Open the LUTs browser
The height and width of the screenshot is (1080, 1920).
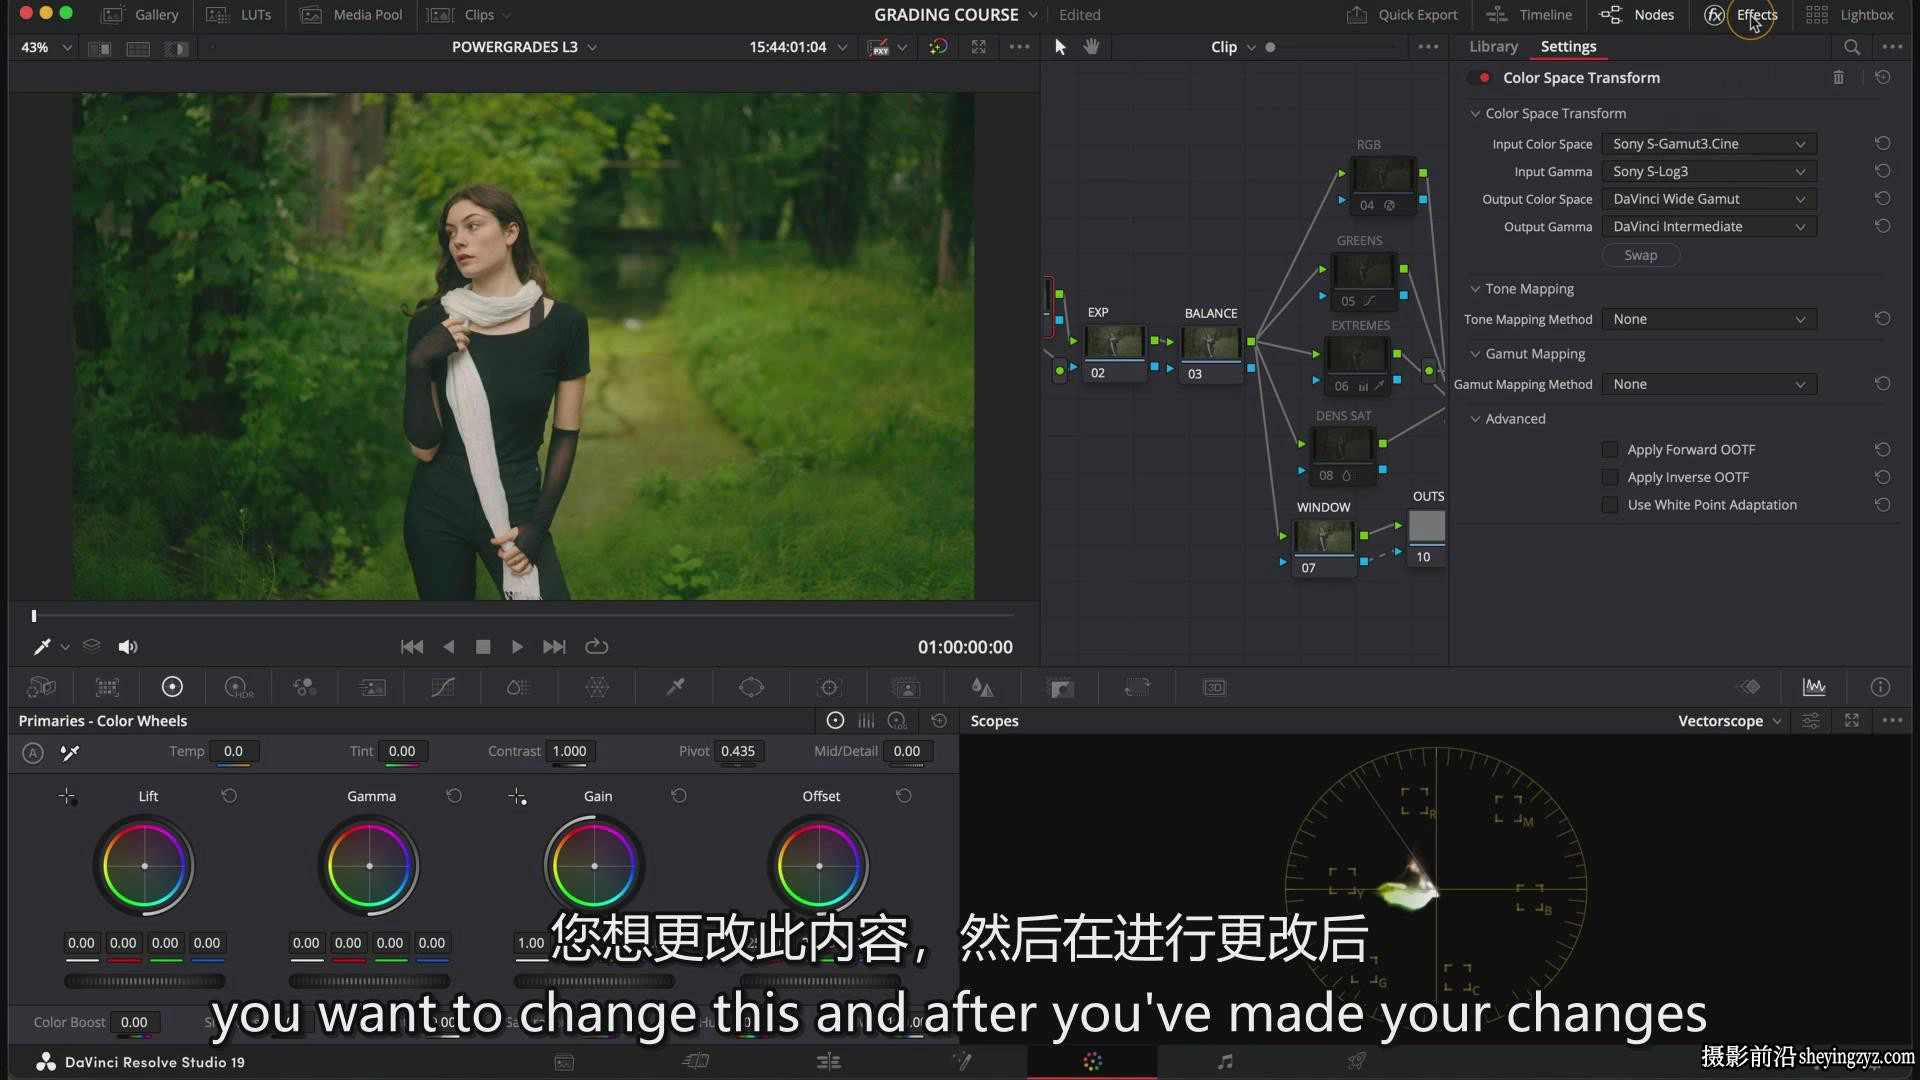coord(239,15)
